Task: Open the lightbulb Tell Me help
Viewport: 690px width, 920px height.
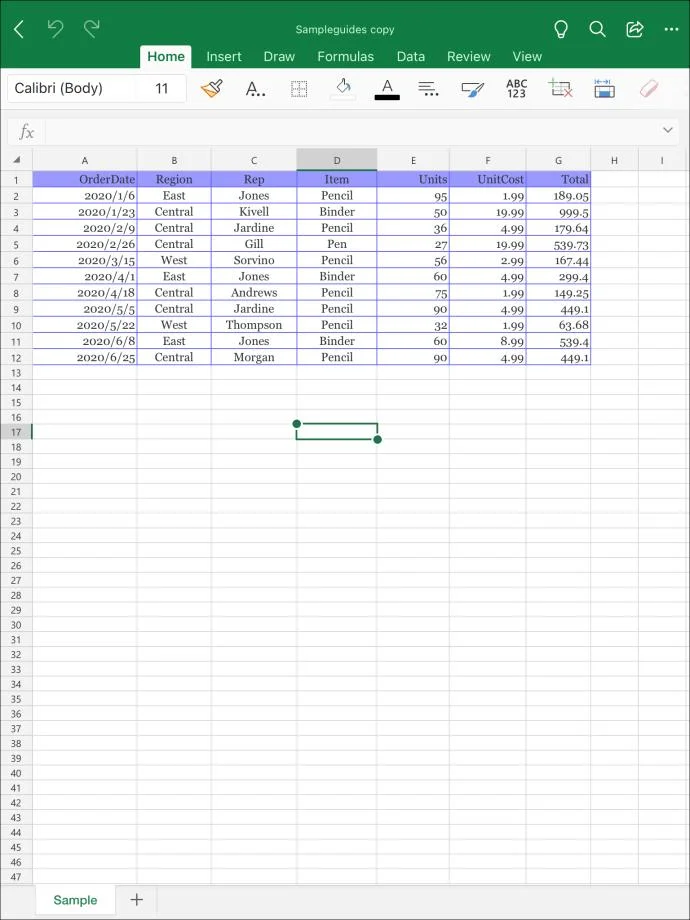Action: [561, 29]
